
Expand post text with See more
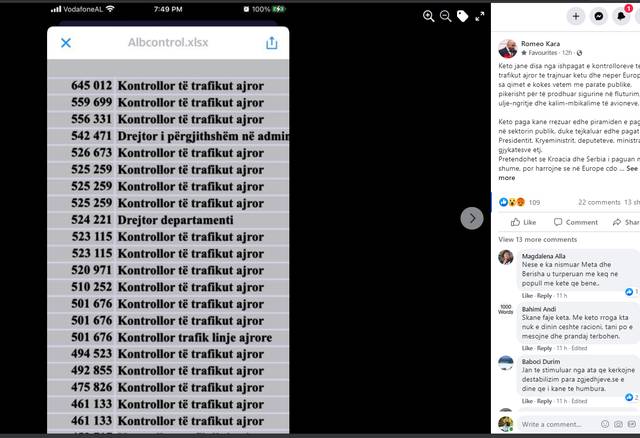click(568, 173)
